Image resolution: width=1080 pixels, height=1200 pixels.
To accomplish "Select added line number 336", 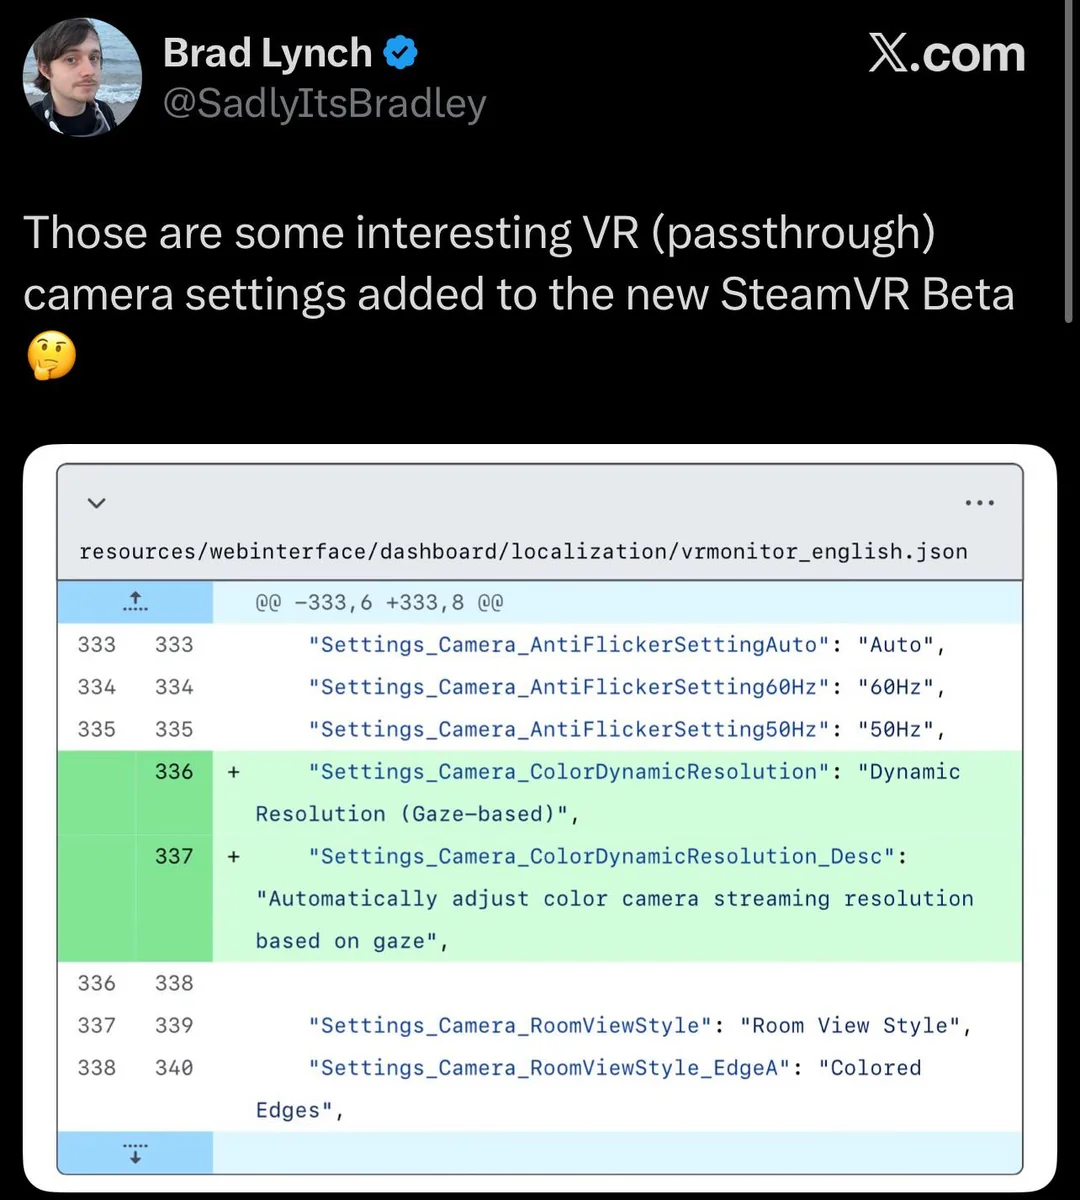I will (174, 772).
